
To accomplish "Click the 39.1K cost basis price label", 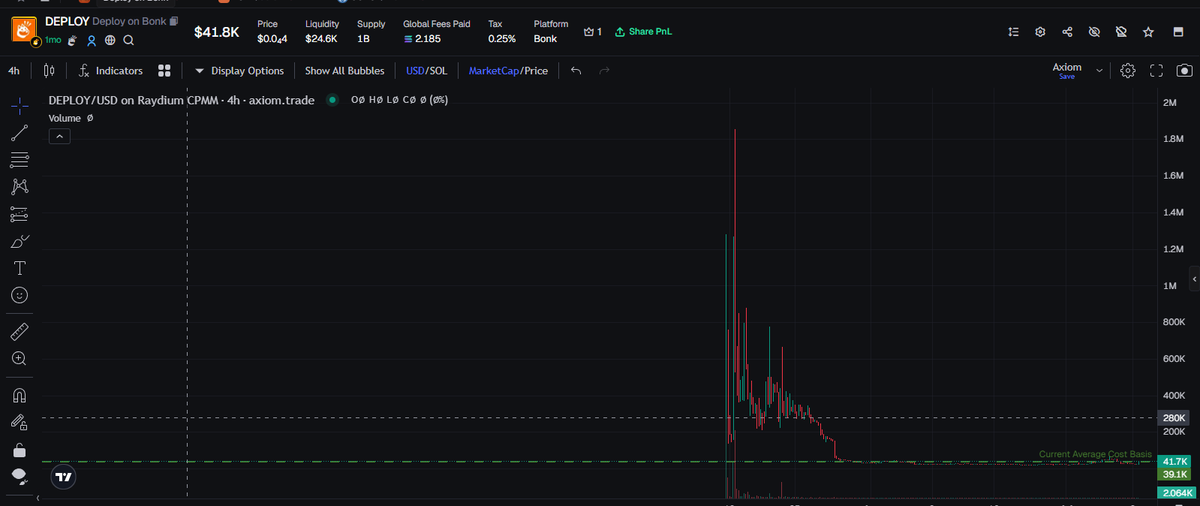I will pyautogui.click(x=1175, y=474).
